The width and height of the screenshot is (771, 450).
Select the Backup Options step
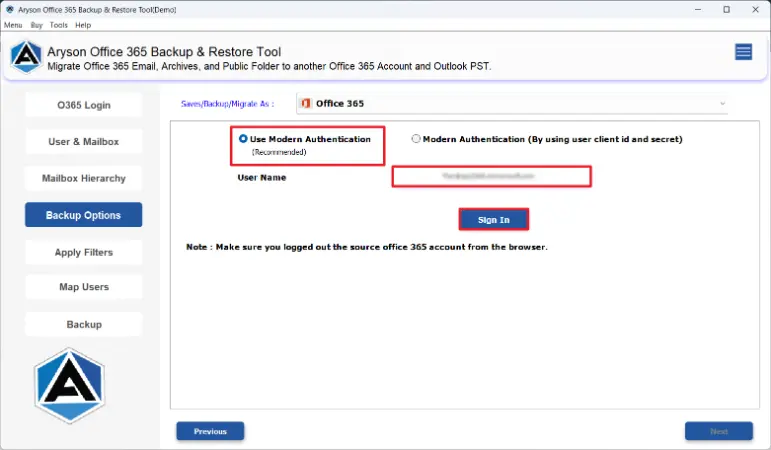[84, 215]
